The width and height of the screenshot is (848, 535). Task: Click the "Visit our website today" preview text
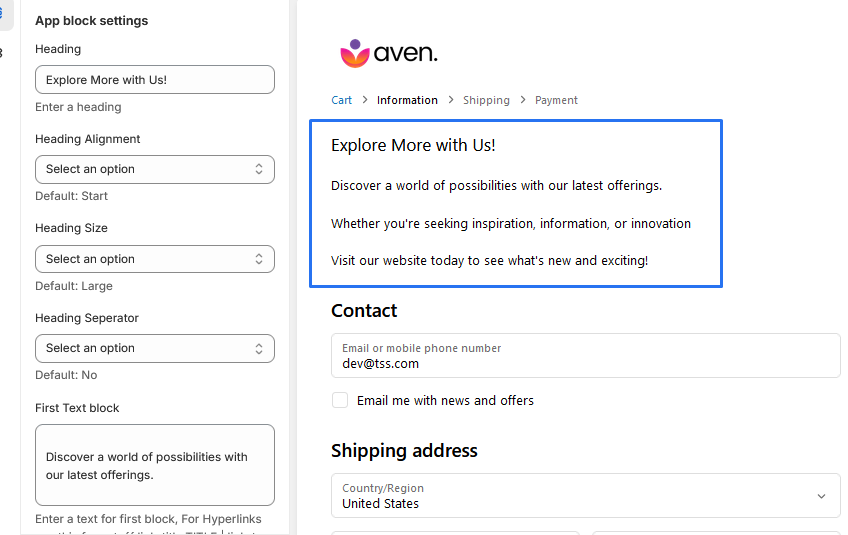tap(489, 261)
